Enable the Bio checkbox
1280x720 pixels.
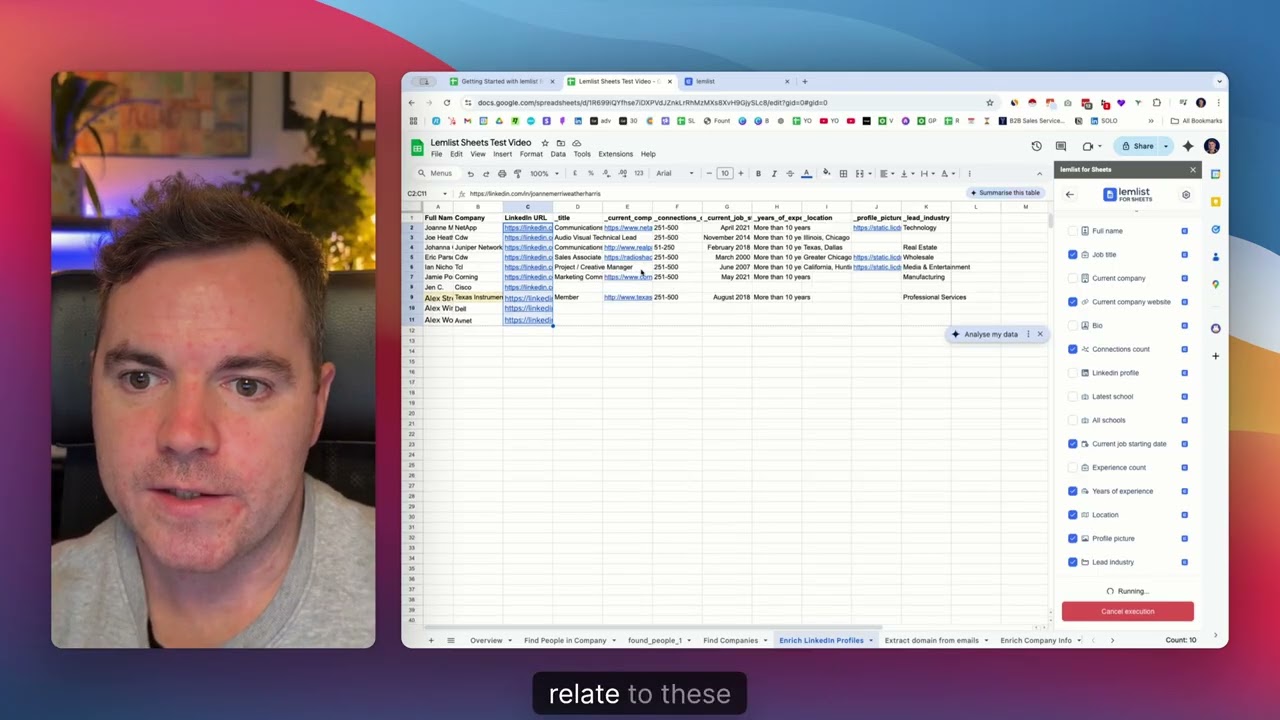1073,326
